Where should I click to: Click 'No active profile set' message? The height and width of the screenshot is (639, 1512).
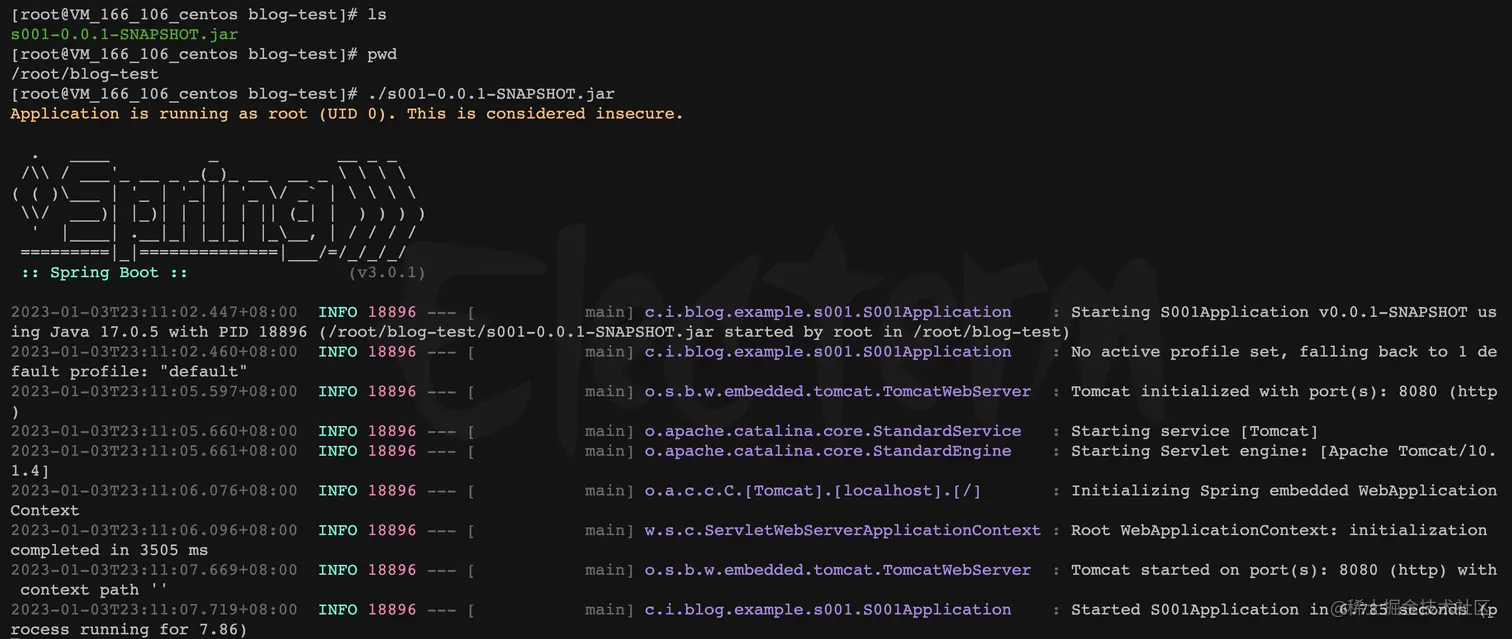(1284, 352)
